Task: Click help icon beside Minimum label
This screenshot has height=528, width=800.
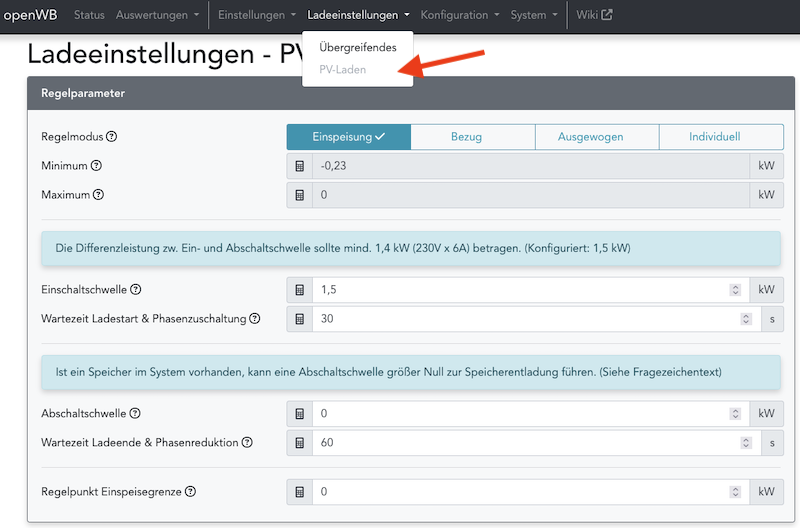Action: (x=97, y=166)
